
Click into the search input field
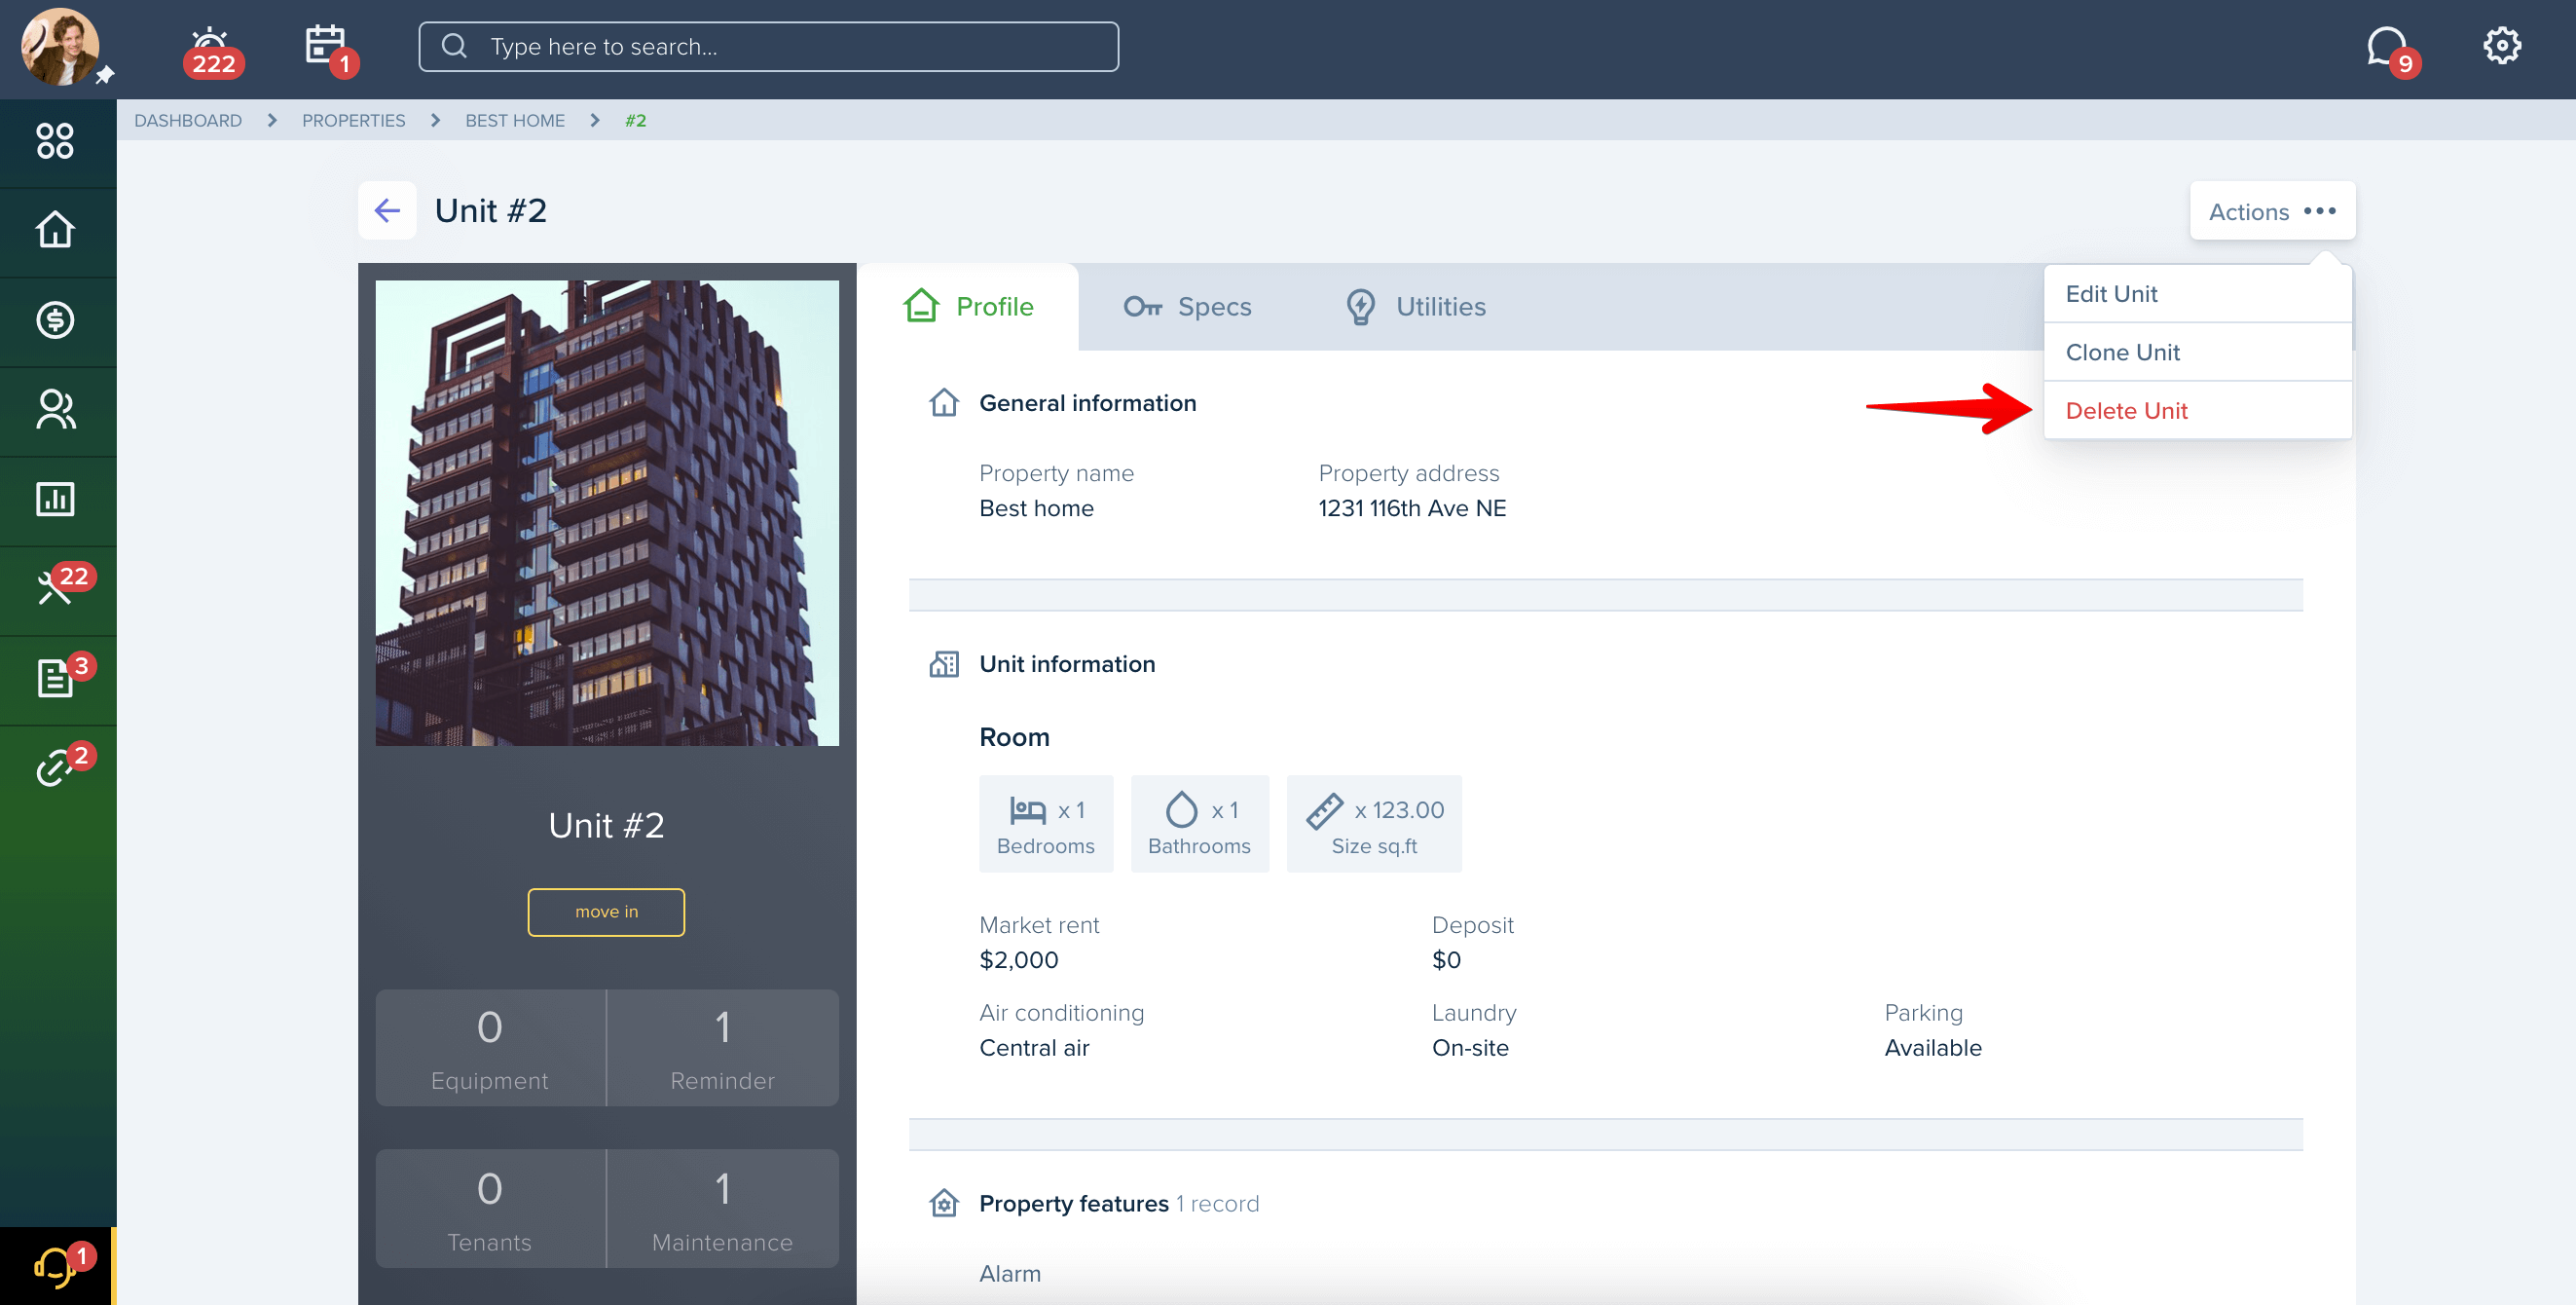click(x=768, y=47)
